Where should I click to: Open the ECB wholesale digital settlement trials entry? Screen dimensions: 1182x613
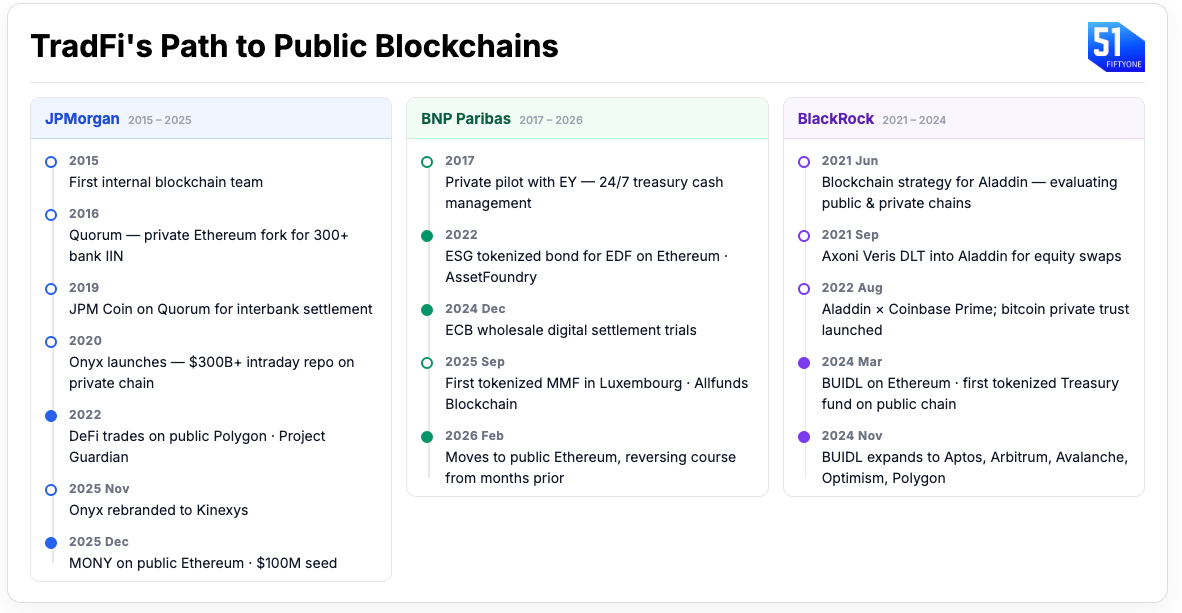pos(570,330)
